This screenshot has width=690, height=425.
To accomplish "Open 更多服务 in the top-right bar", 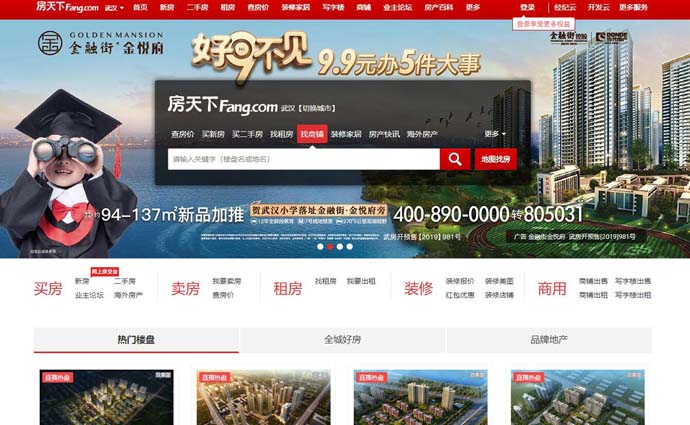I will (x=633, y=7).
